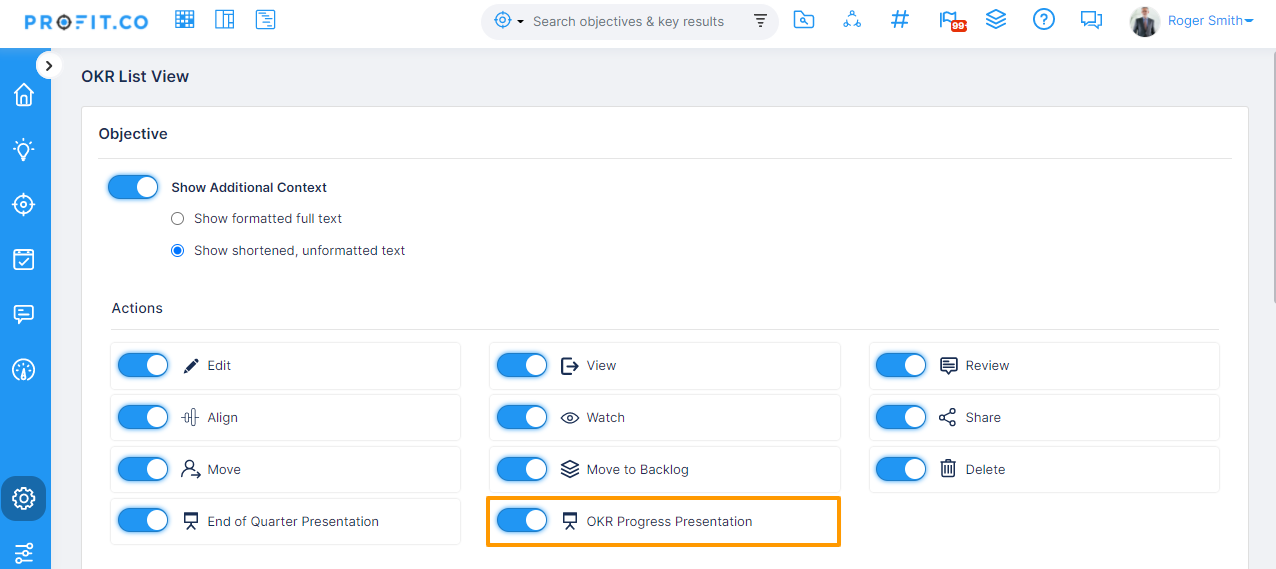Toggle the Align action switch

(143, 417)
